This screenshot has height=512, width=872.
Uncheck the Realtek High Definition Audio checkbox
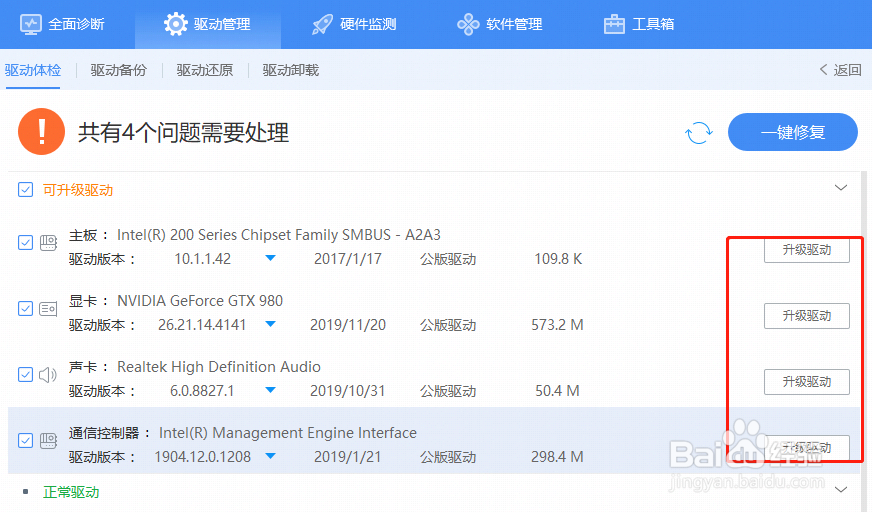point(26,375)
